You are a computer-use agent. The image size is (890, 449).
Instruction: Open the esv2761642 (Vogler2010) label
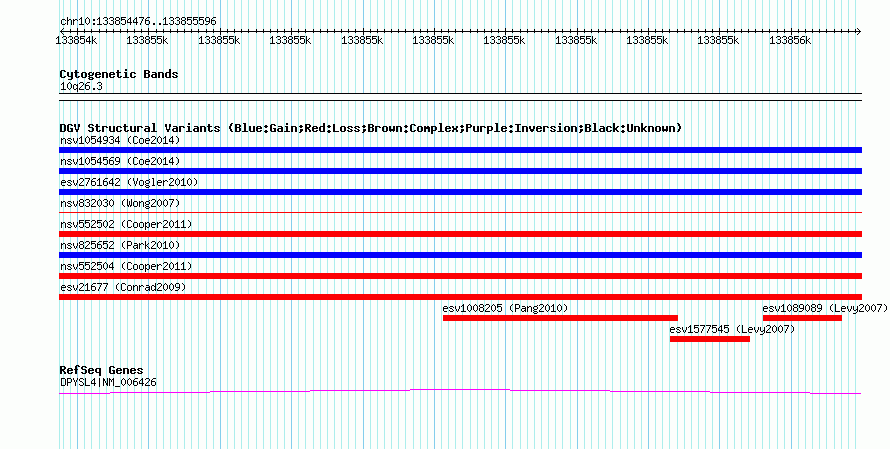pyautogui.click(x=129, y=182)
